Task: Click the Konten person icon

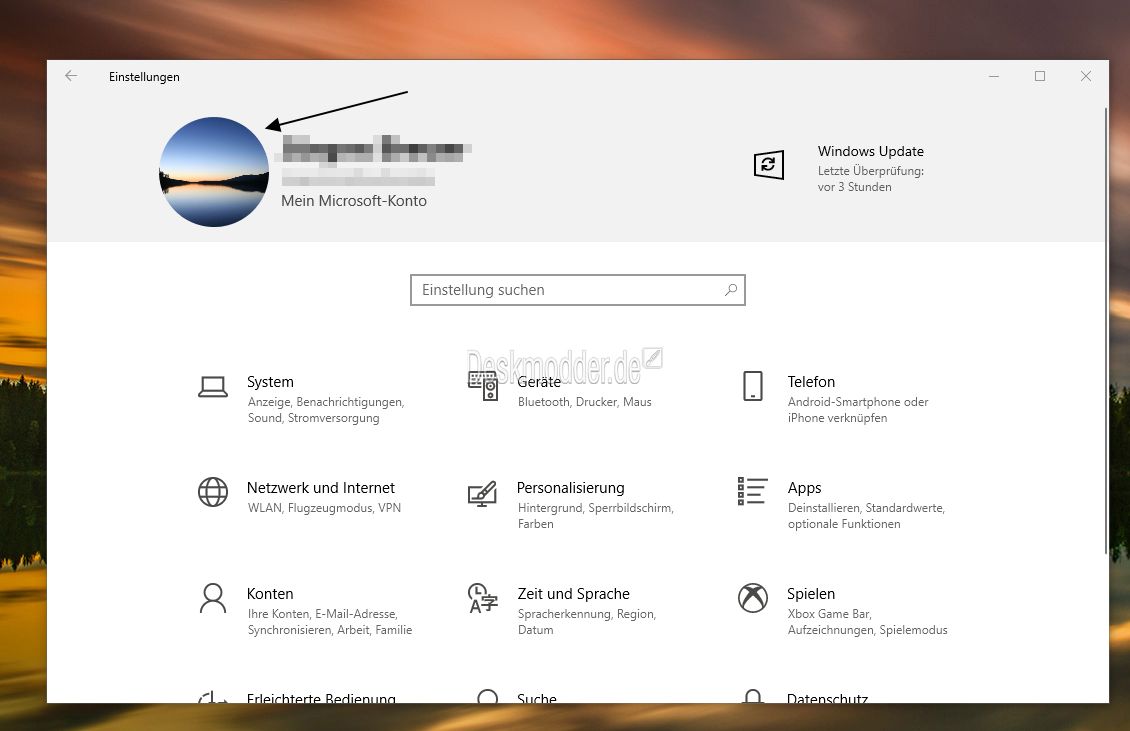Action: point(213,598)
